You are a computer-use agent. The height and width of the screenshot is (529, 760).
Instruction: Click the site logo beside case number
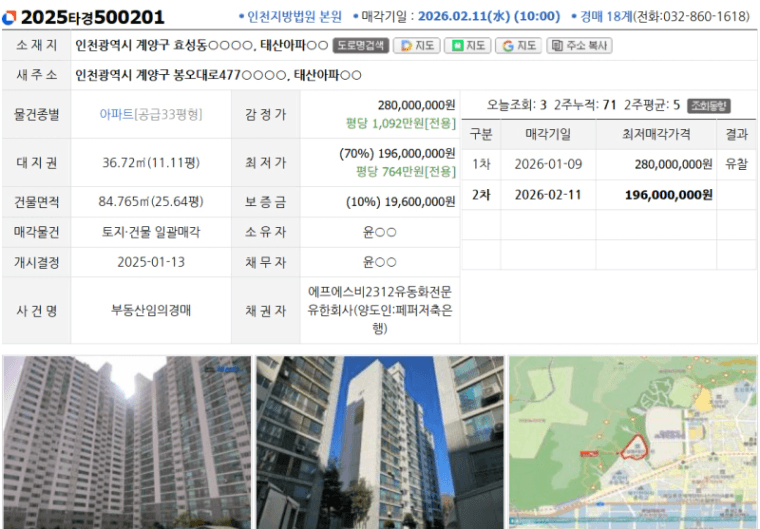(x=10, y=17)
